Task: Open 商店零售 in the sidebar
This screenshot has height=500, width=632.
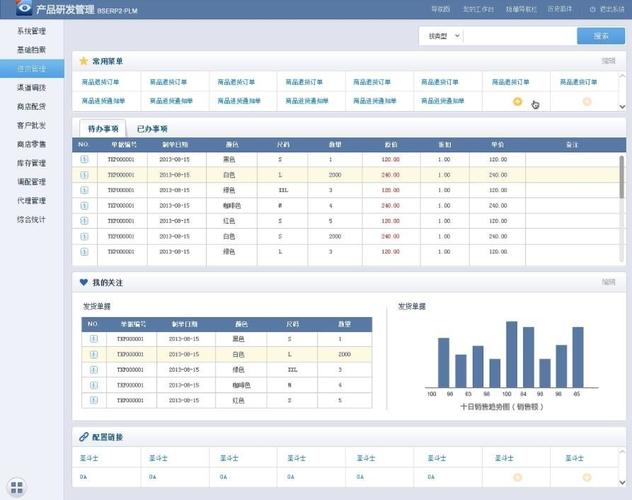Action: (x=31, y=144)
